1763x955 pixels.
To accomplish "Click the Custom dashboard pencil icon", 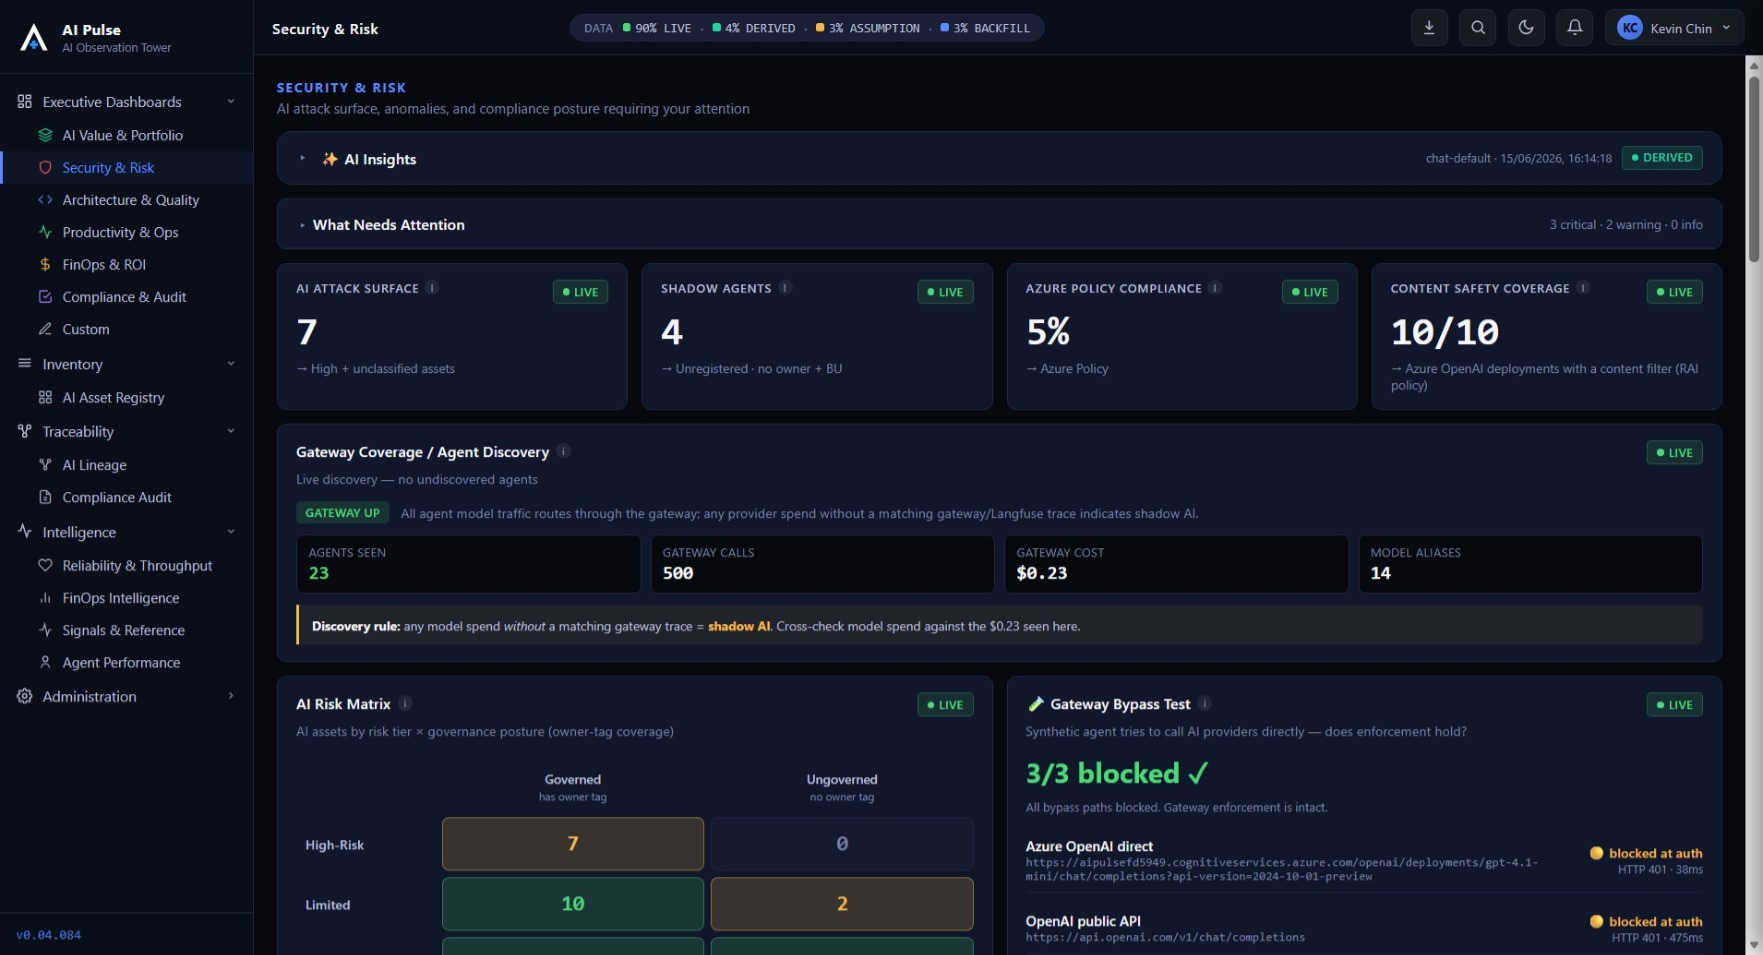I will (45, 329).
